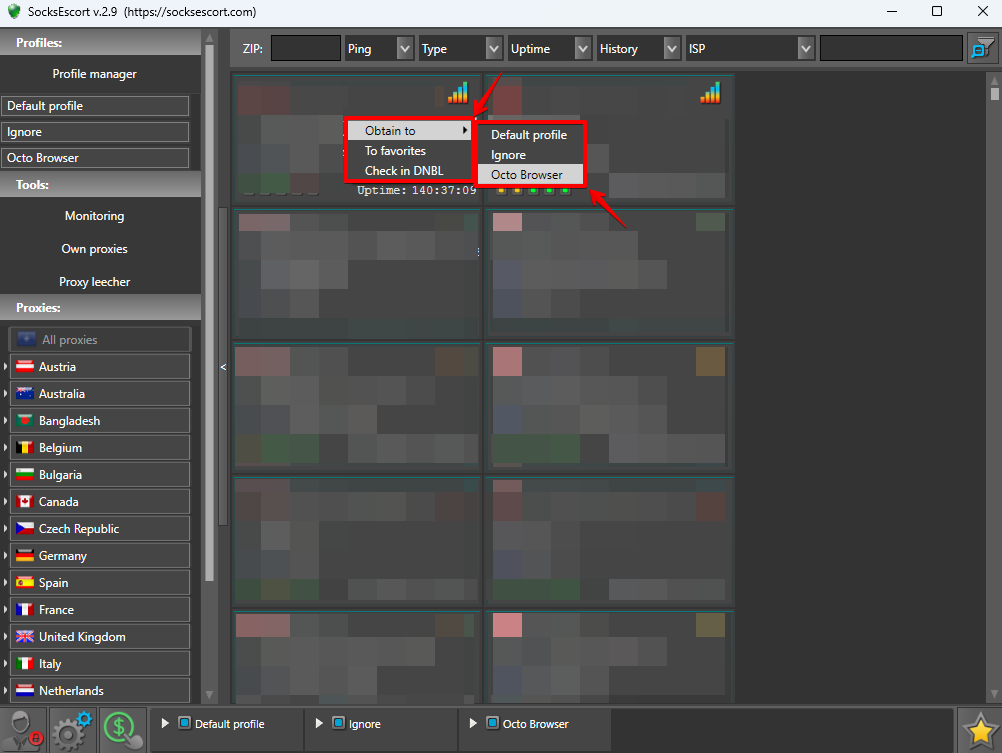Screen dimensions: 1002x753
Task: Click SocksEscort shield logo in title bar
Action: [13, 12]
